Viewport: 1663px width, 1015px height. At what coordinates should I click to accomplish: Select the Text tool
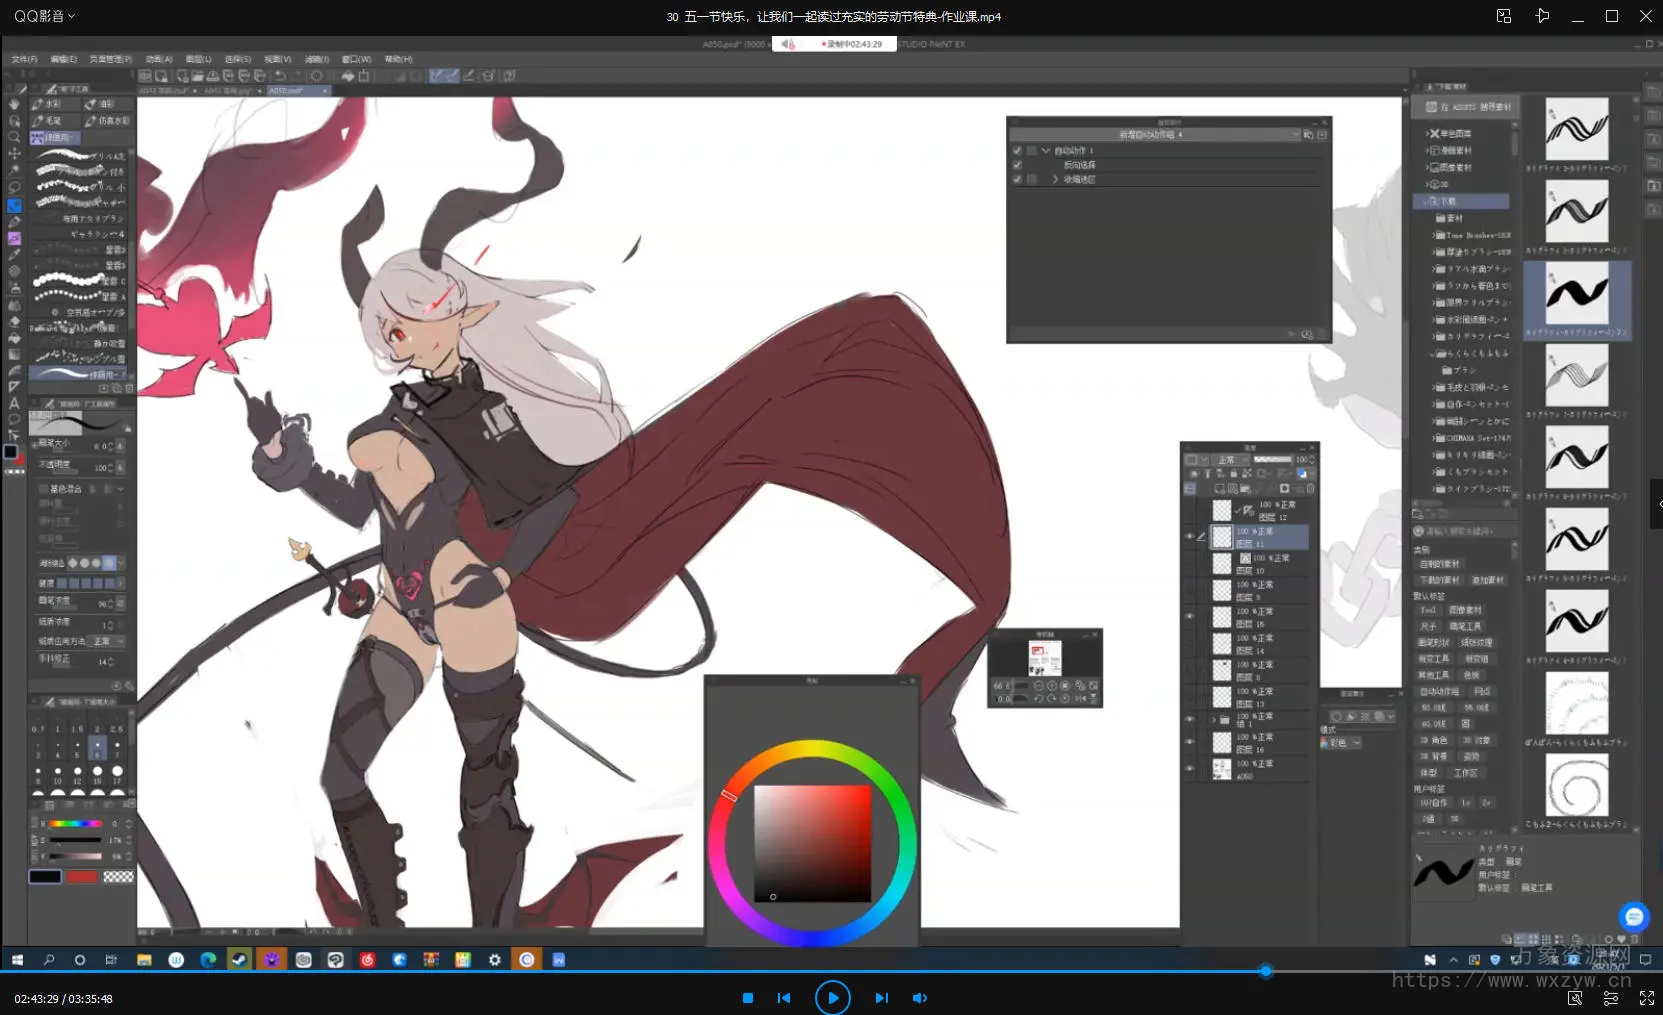[14, 403]
